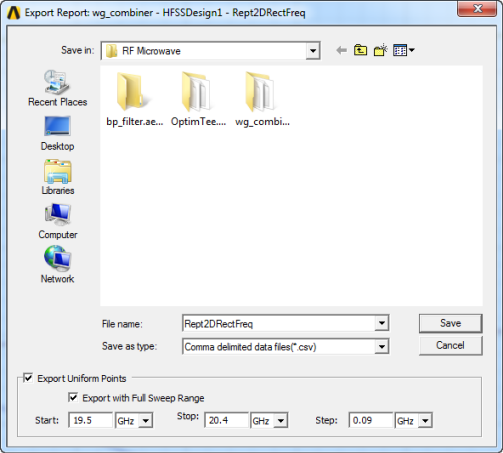This screenshot has width=503, height=453.
Task: Open the View menu icon
Action: pos(404,50)
